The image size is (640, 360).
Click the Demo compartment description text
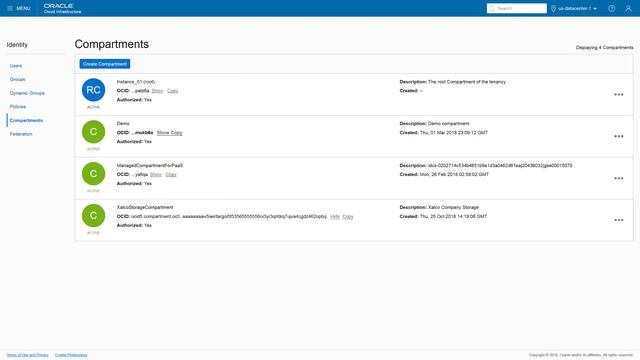449,123
